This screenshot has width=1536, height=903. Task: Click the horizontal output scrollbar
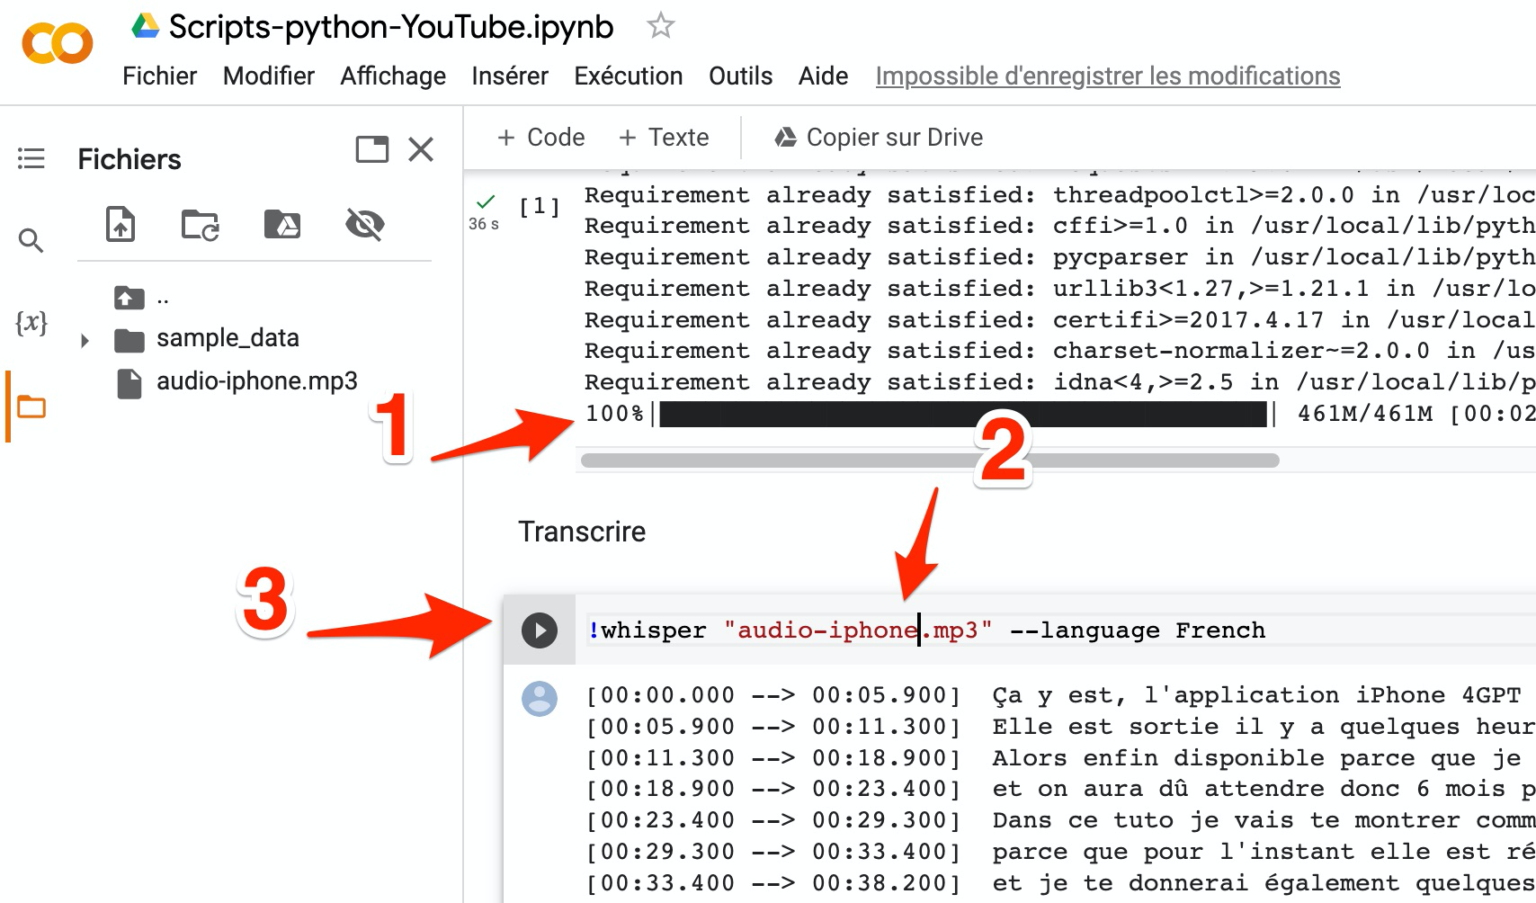tap(929, 461)
